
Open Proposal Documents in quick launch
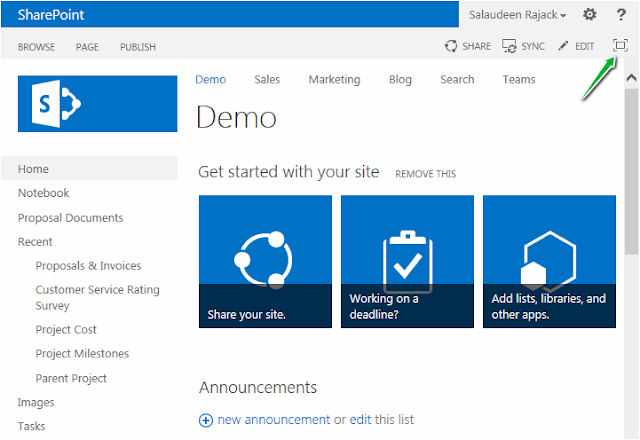(x=70, y=218)
